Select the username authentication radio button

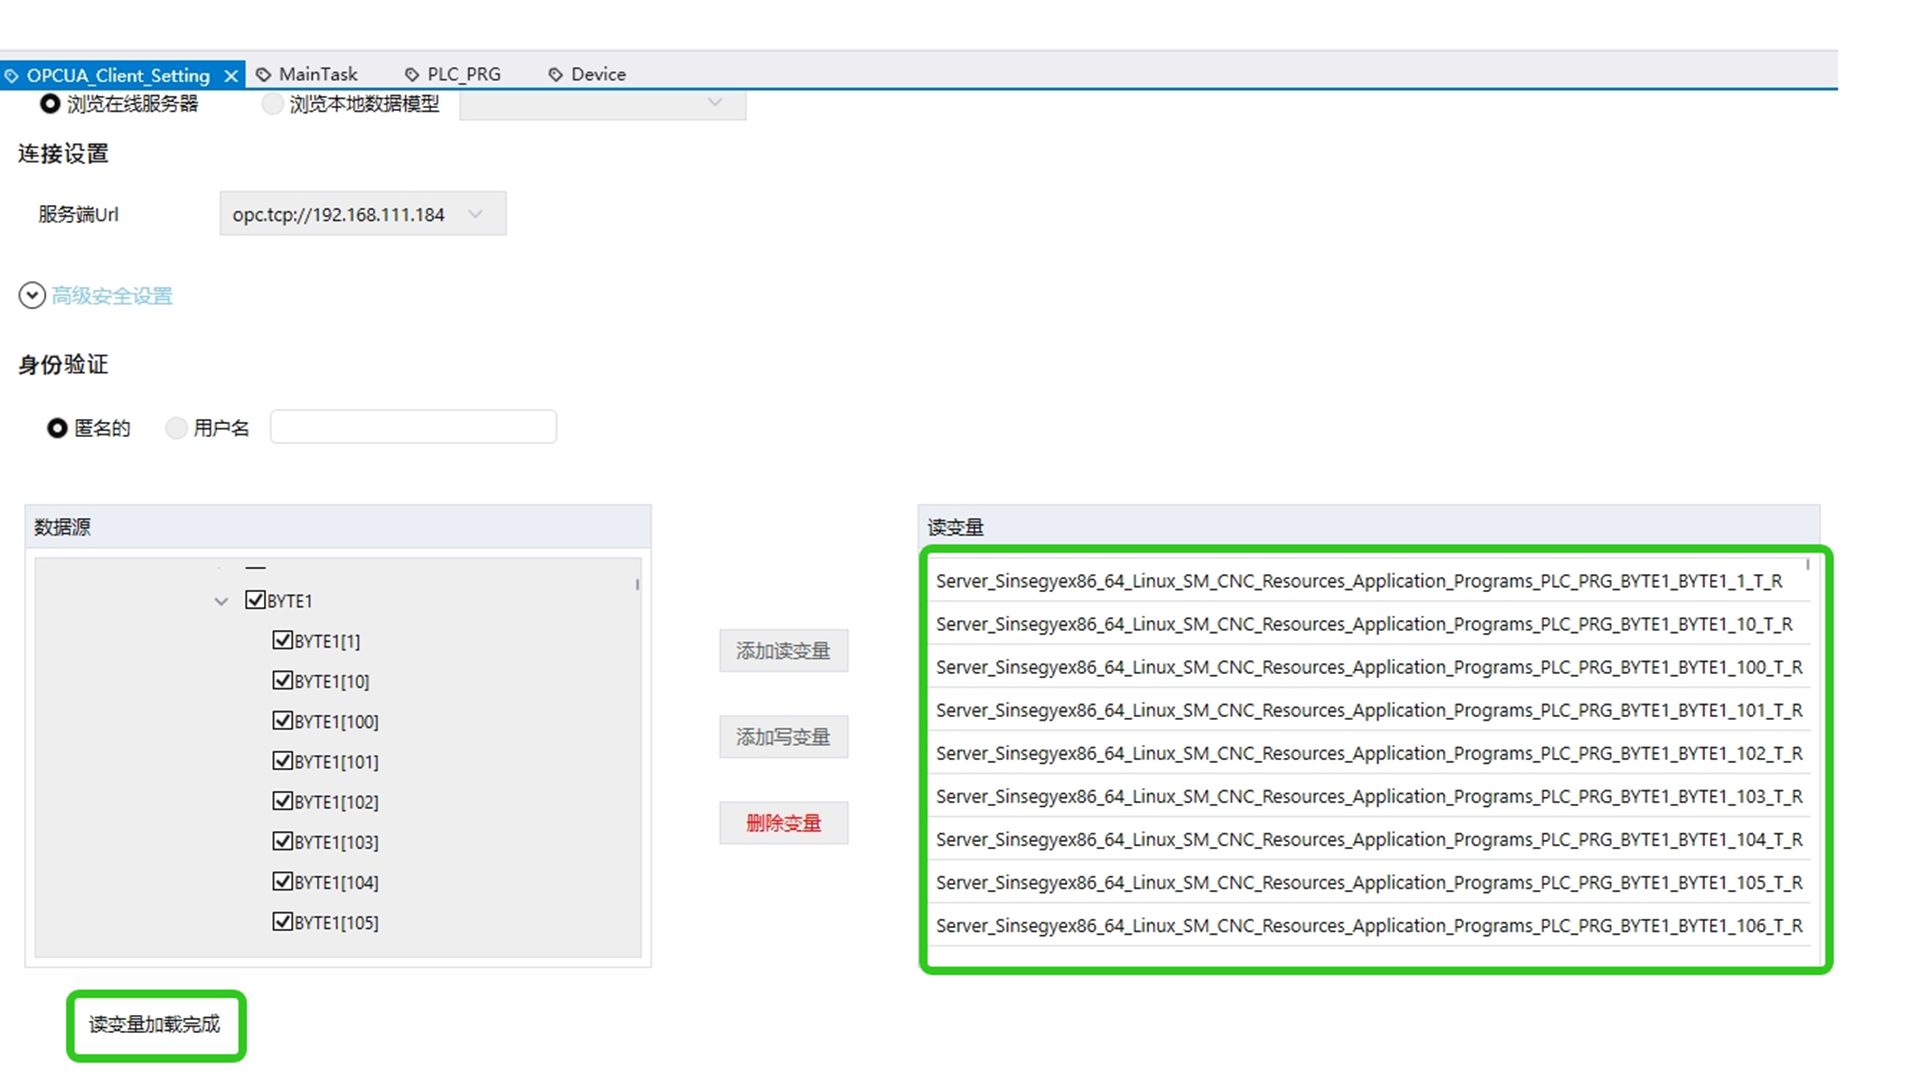[x=177, y=428]
